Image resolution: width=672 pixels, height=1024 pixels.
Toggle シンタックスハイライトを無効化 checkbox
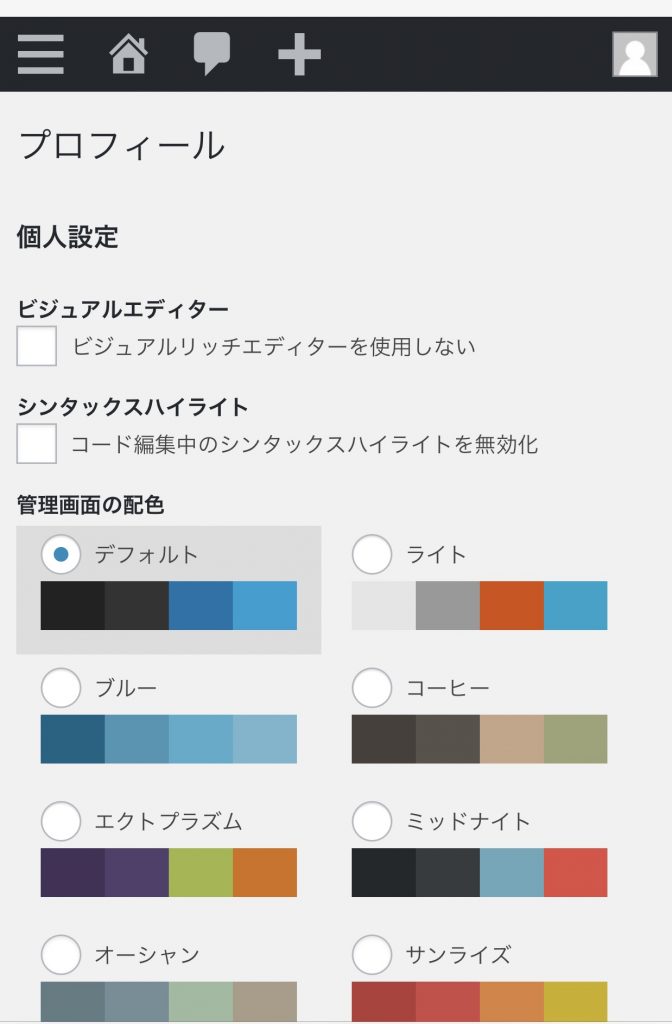(37, 443)
